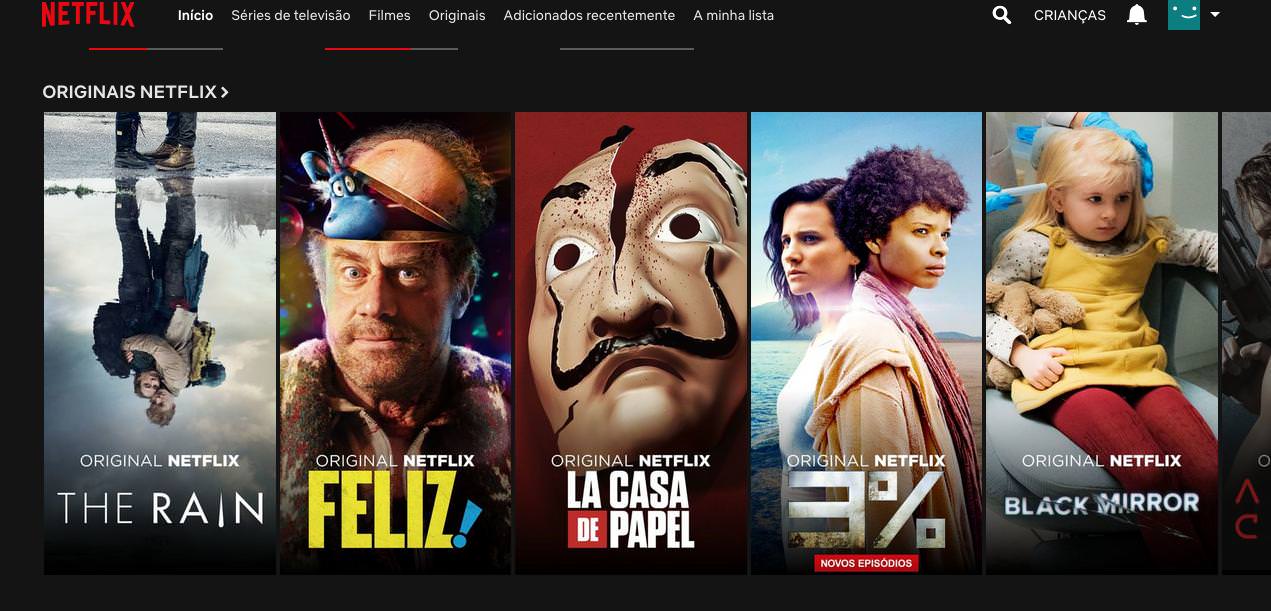Open the Filmes section
The height and width of the screenshot is (611, 1271).
point(389,15)
